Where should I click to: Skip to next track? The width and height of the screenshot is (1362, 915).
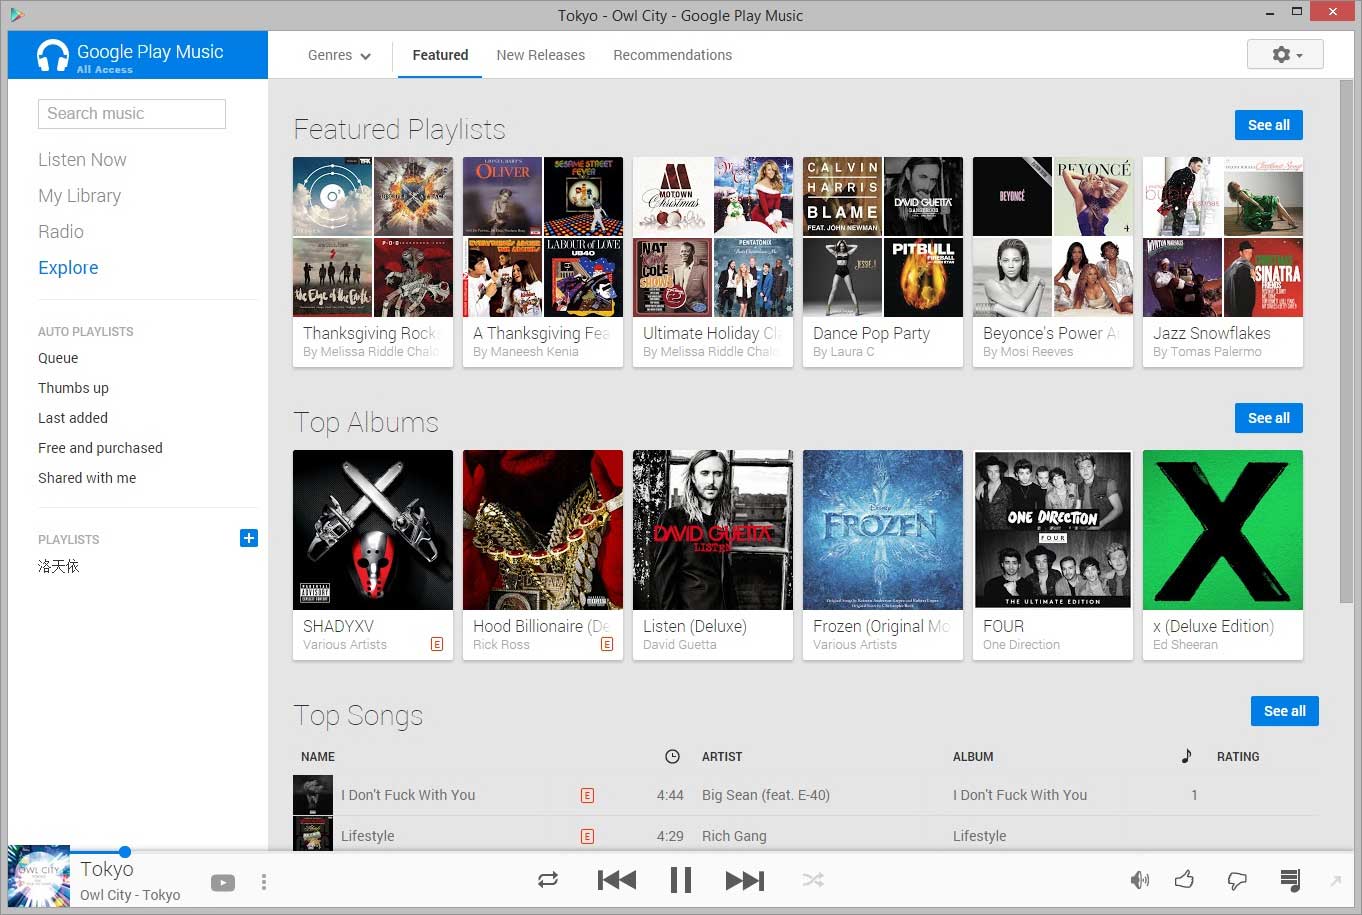(x=745, y=880)
